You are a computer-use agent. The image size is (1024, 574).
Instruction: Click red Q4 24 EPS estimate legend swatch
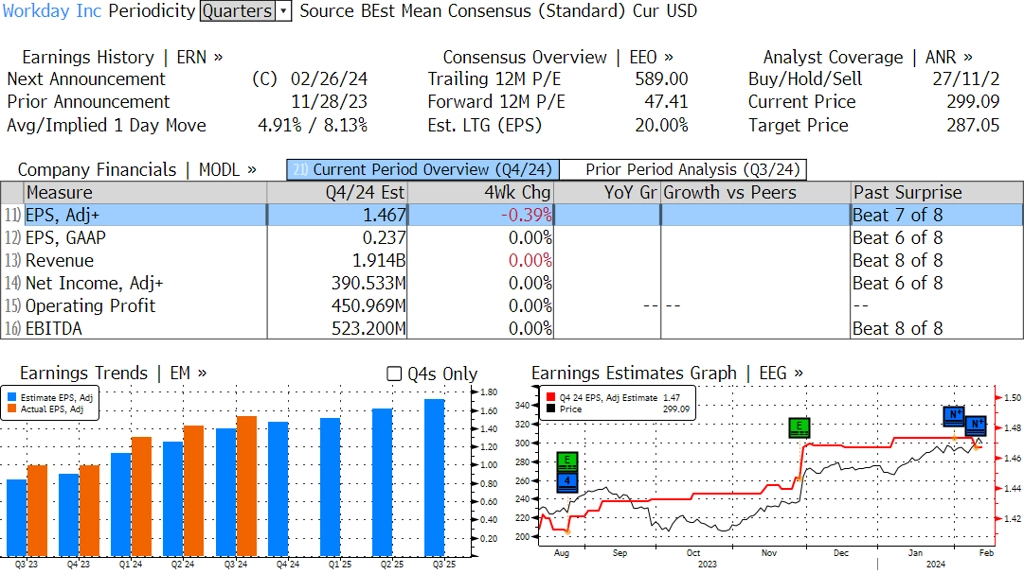click(551, 397)
